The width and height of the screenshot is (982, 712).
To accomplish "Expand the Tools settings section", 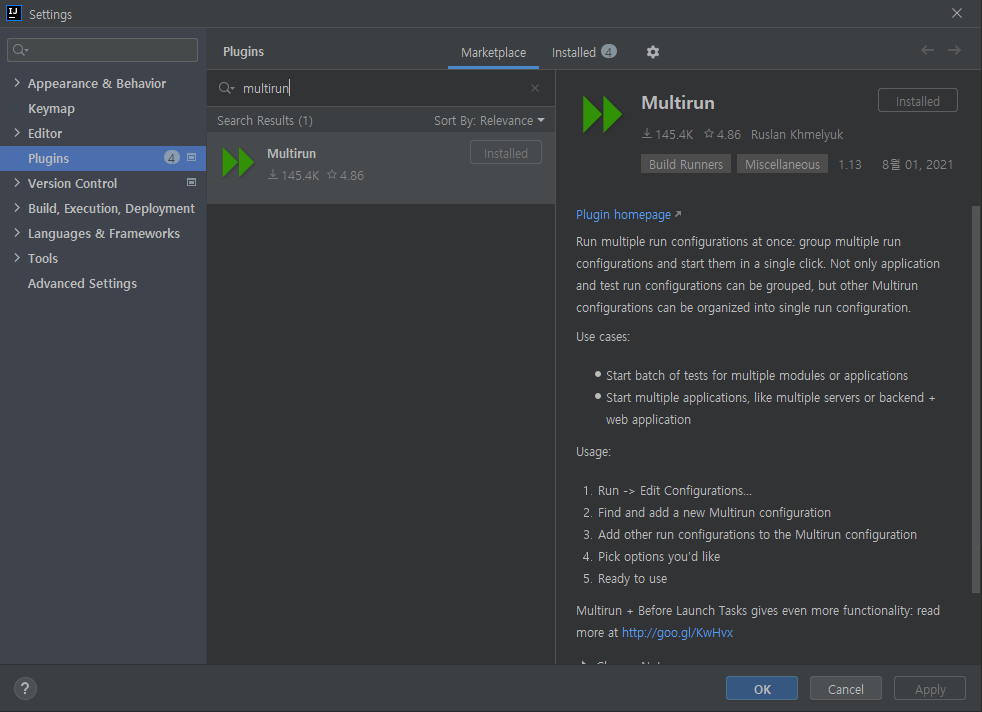I will 17,258.
